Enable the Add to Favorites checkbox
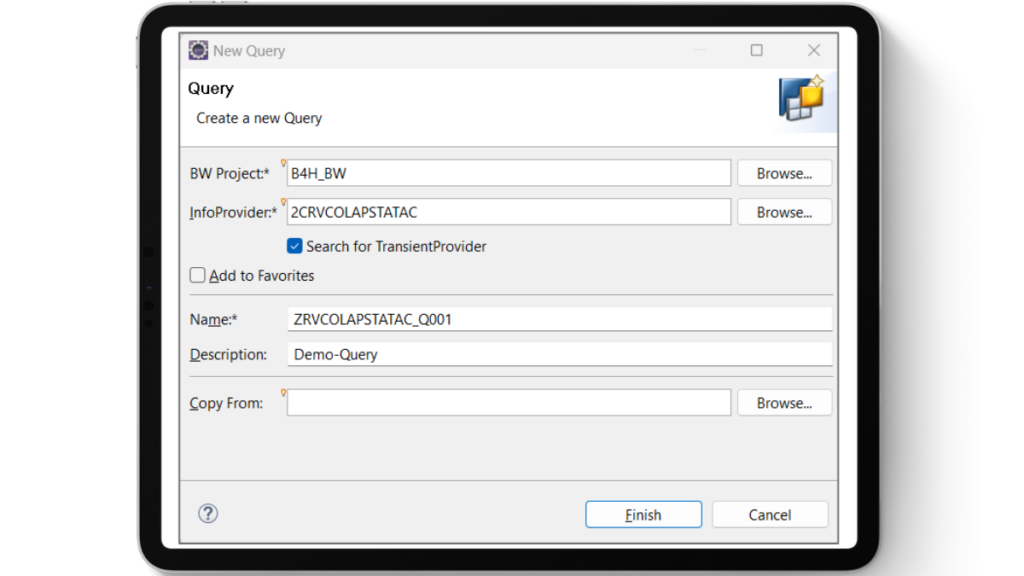The height and width of the screenshot is (576, 1024). click(x=198, y=275)
